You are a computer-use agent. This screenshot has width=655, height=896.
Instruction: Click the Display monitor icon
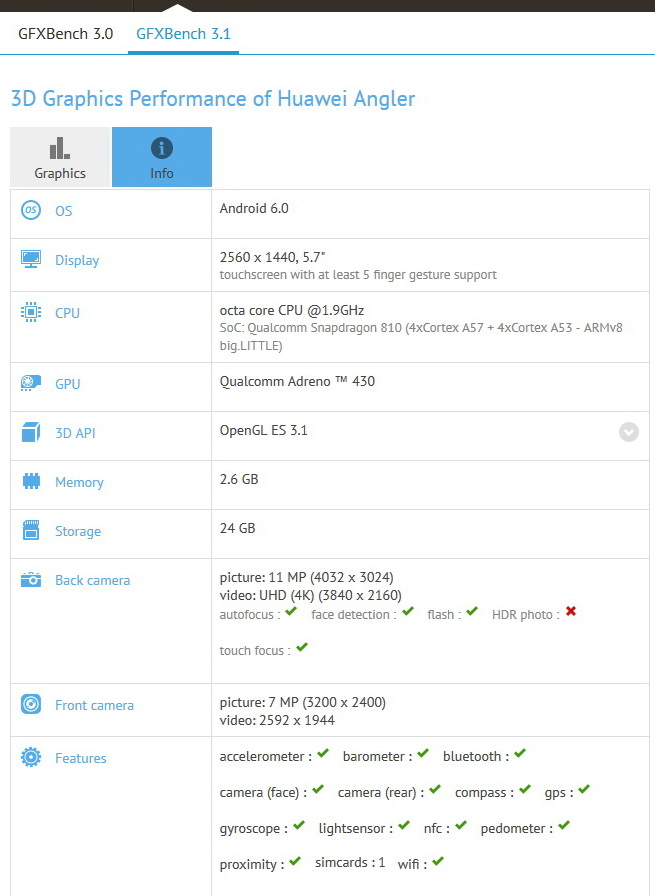pos(31,259)
